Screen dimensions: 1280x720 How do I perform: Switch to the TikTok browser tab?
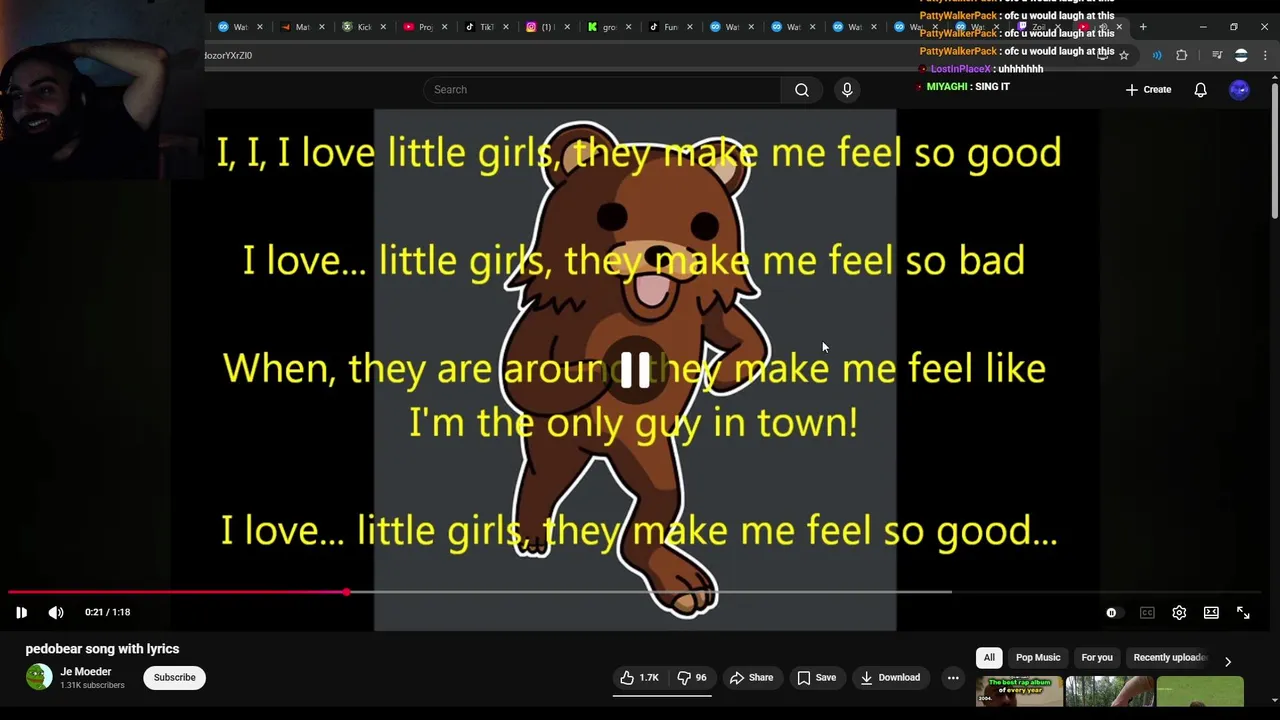point(480,27)
